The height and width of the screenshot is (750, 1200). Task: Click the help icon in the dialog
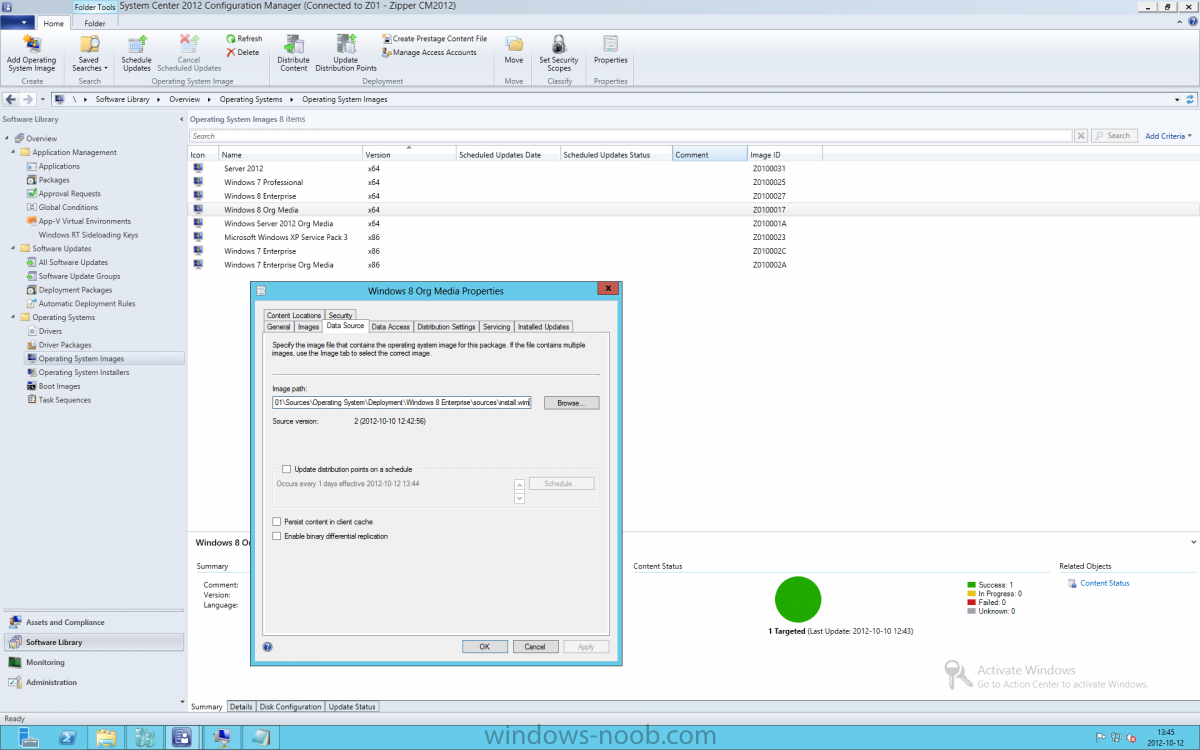268,647
